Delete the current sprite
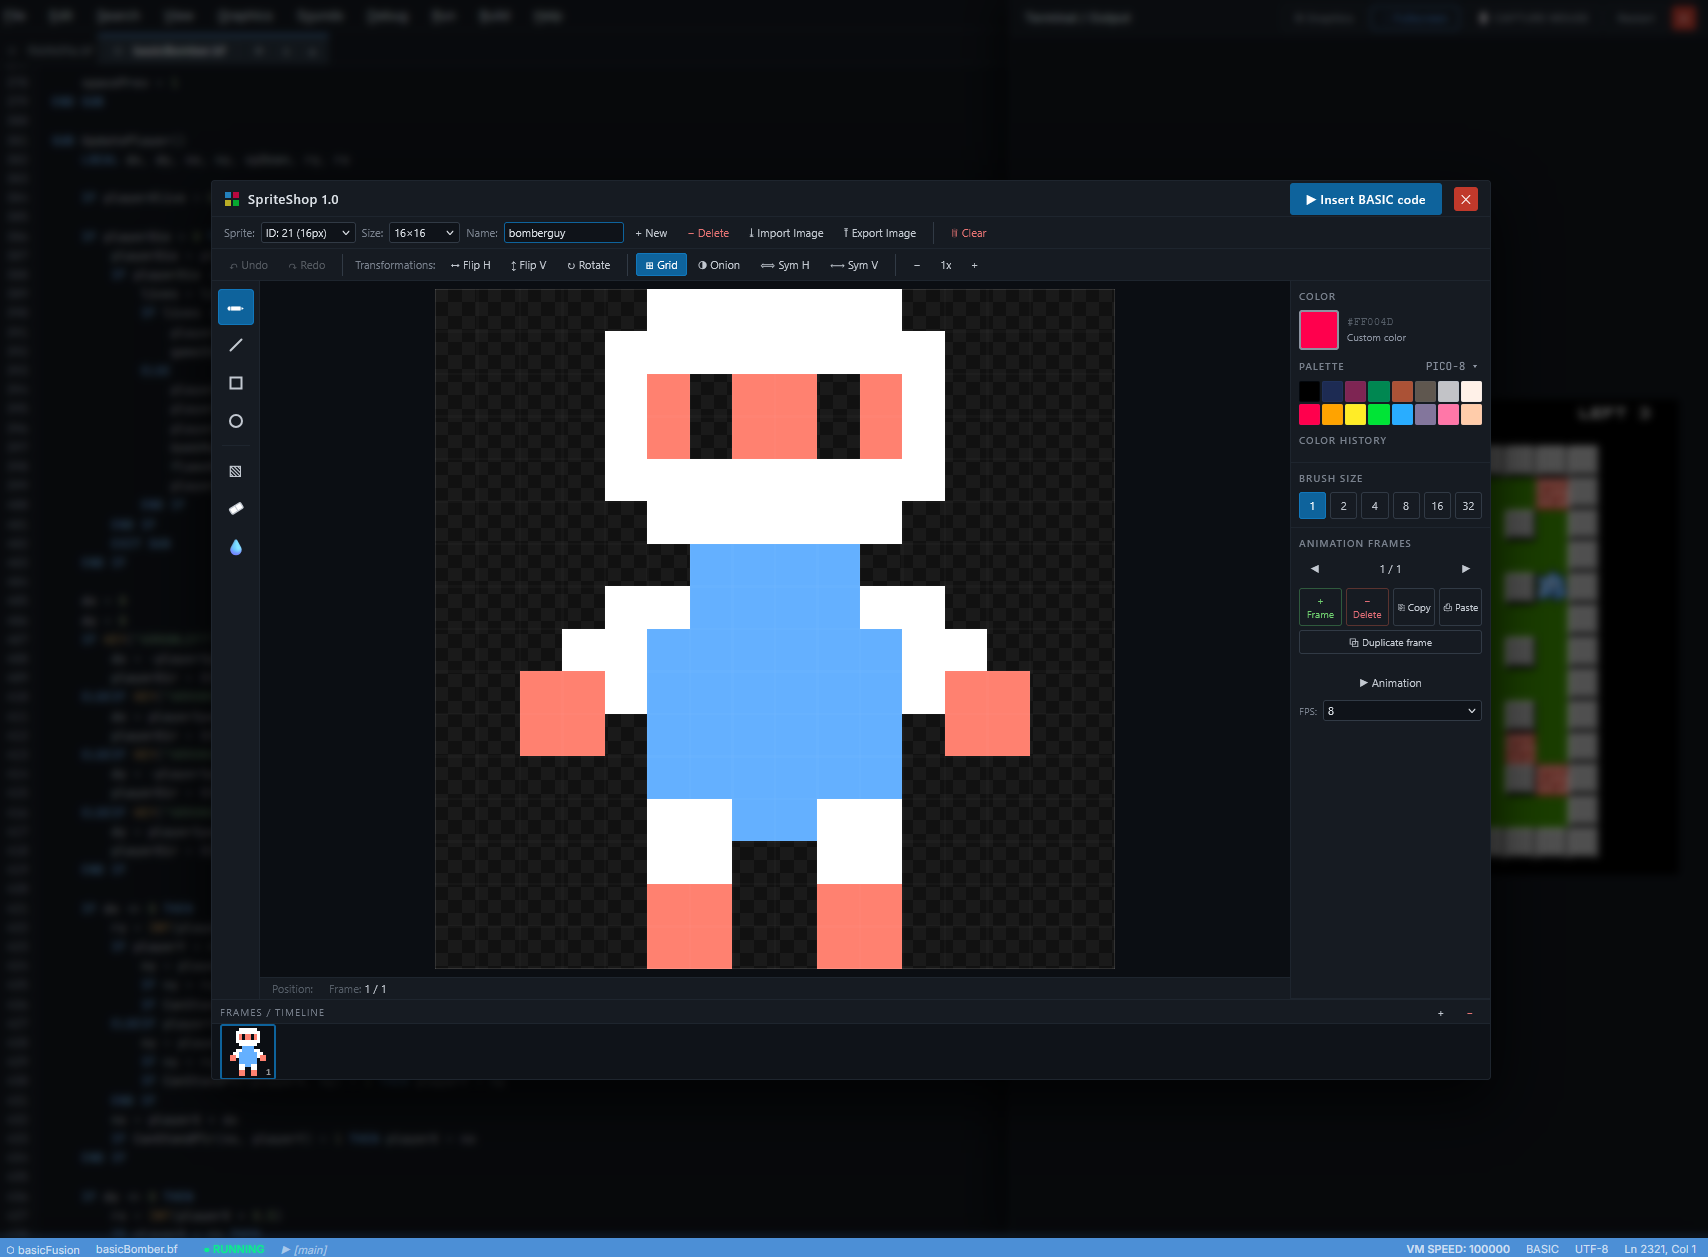Viewport: 1708px width, 1257px height. (708, 233)
